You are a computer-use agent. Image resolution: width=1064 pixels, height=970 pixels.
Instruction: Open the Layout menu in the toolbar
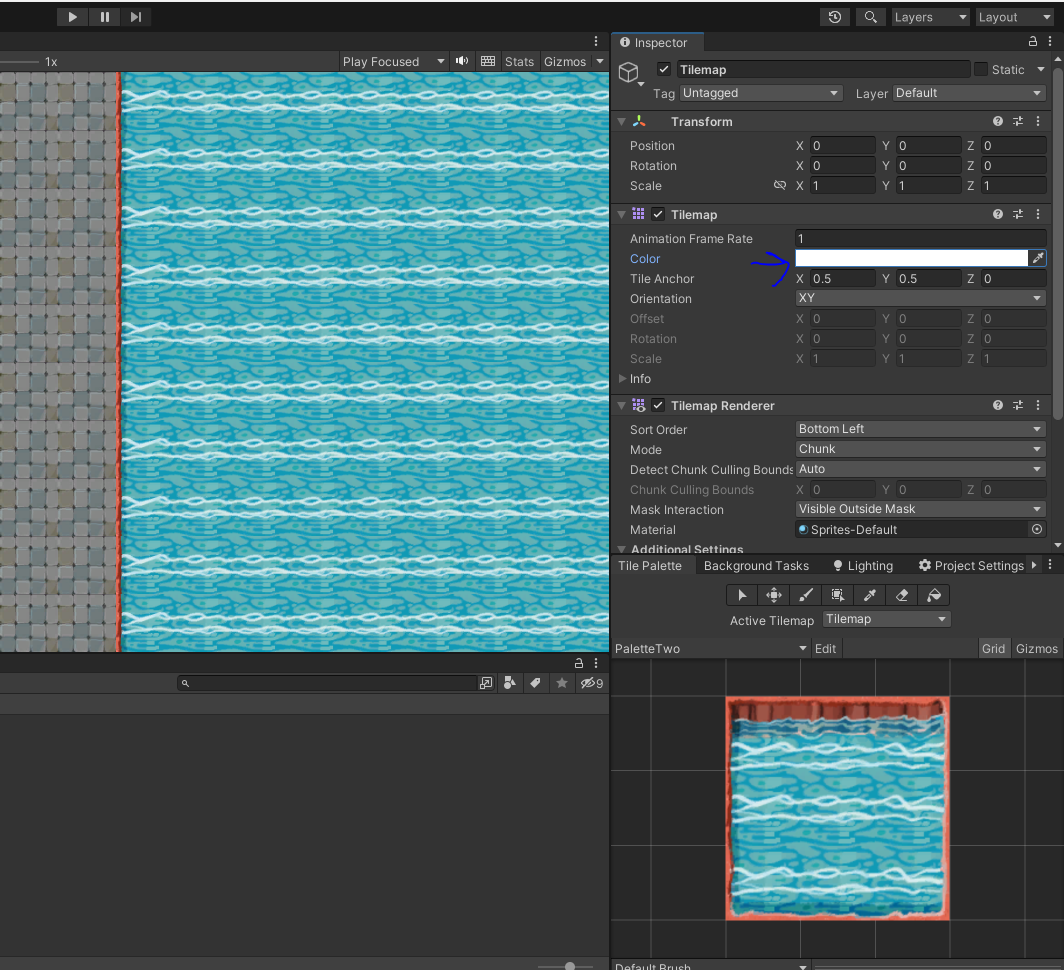pos(1014,16)
